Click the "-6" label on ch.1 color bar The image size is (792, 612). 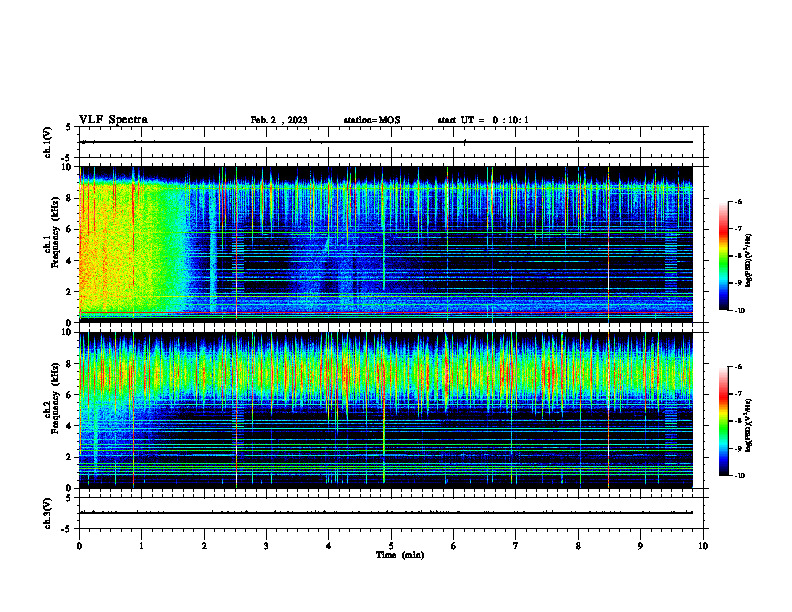[x=738, y=202]
